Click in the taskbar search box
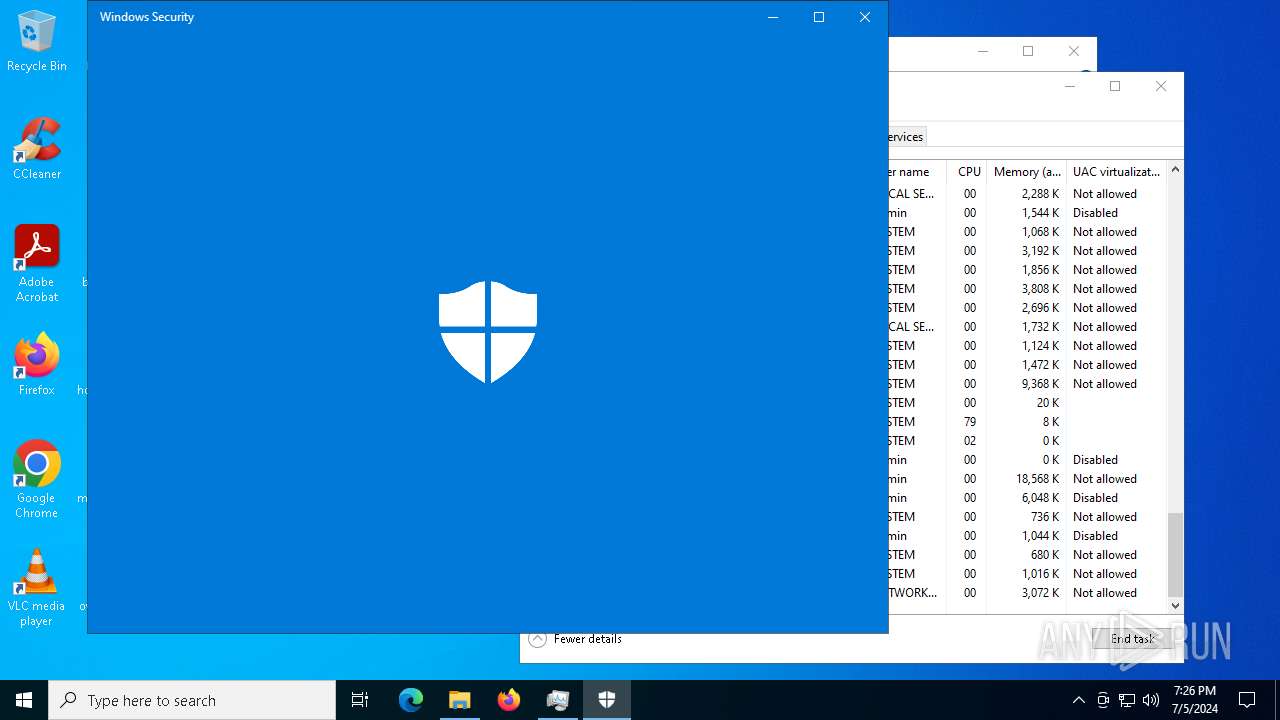 point(192,700)
